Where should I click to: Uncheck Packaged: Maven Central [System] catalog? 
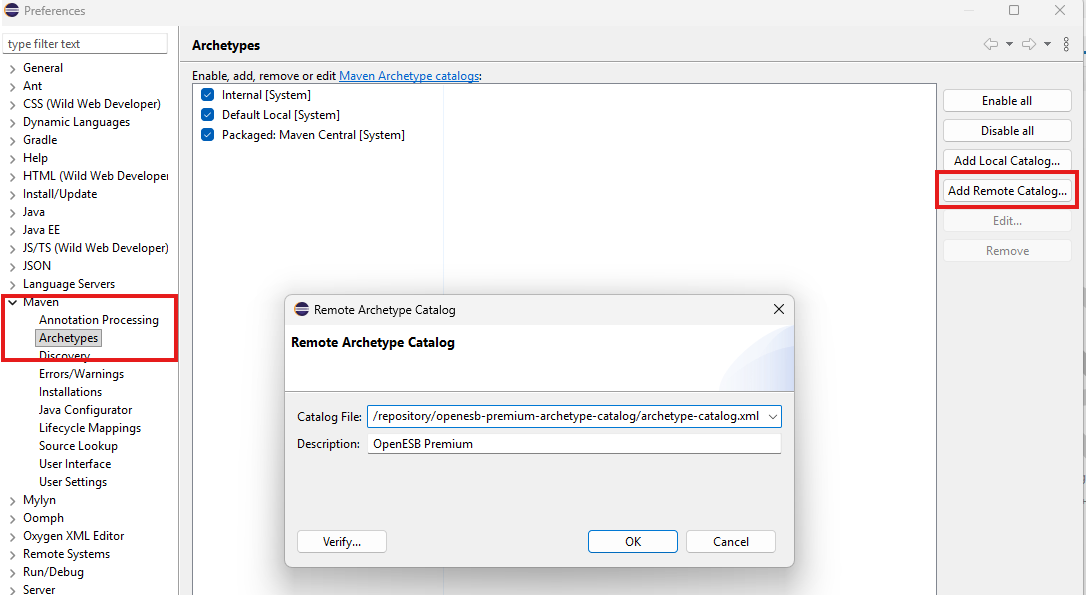click(207, 134)
